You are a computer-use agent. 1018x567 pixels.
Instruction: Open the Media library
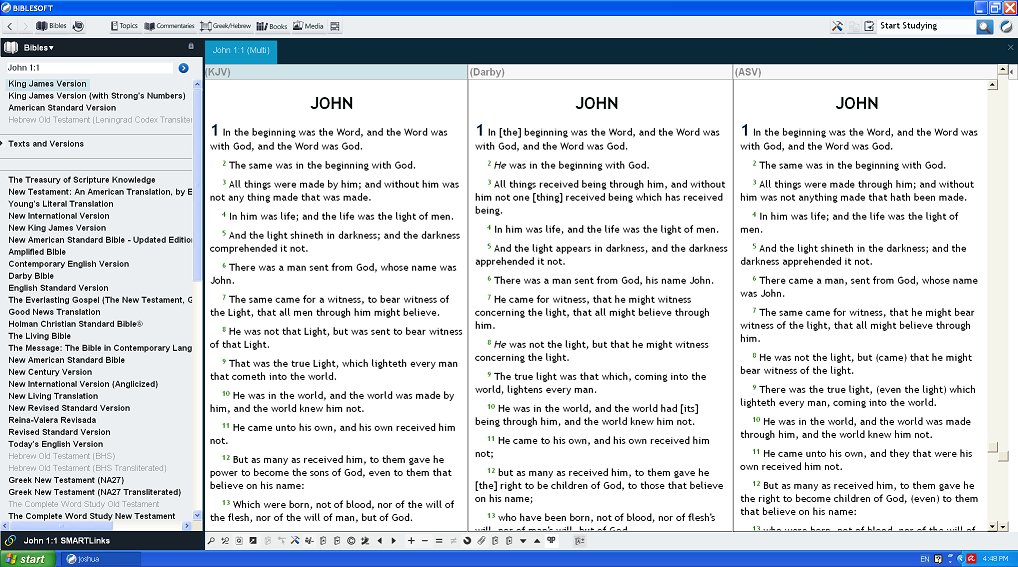[x=308, y=26]
